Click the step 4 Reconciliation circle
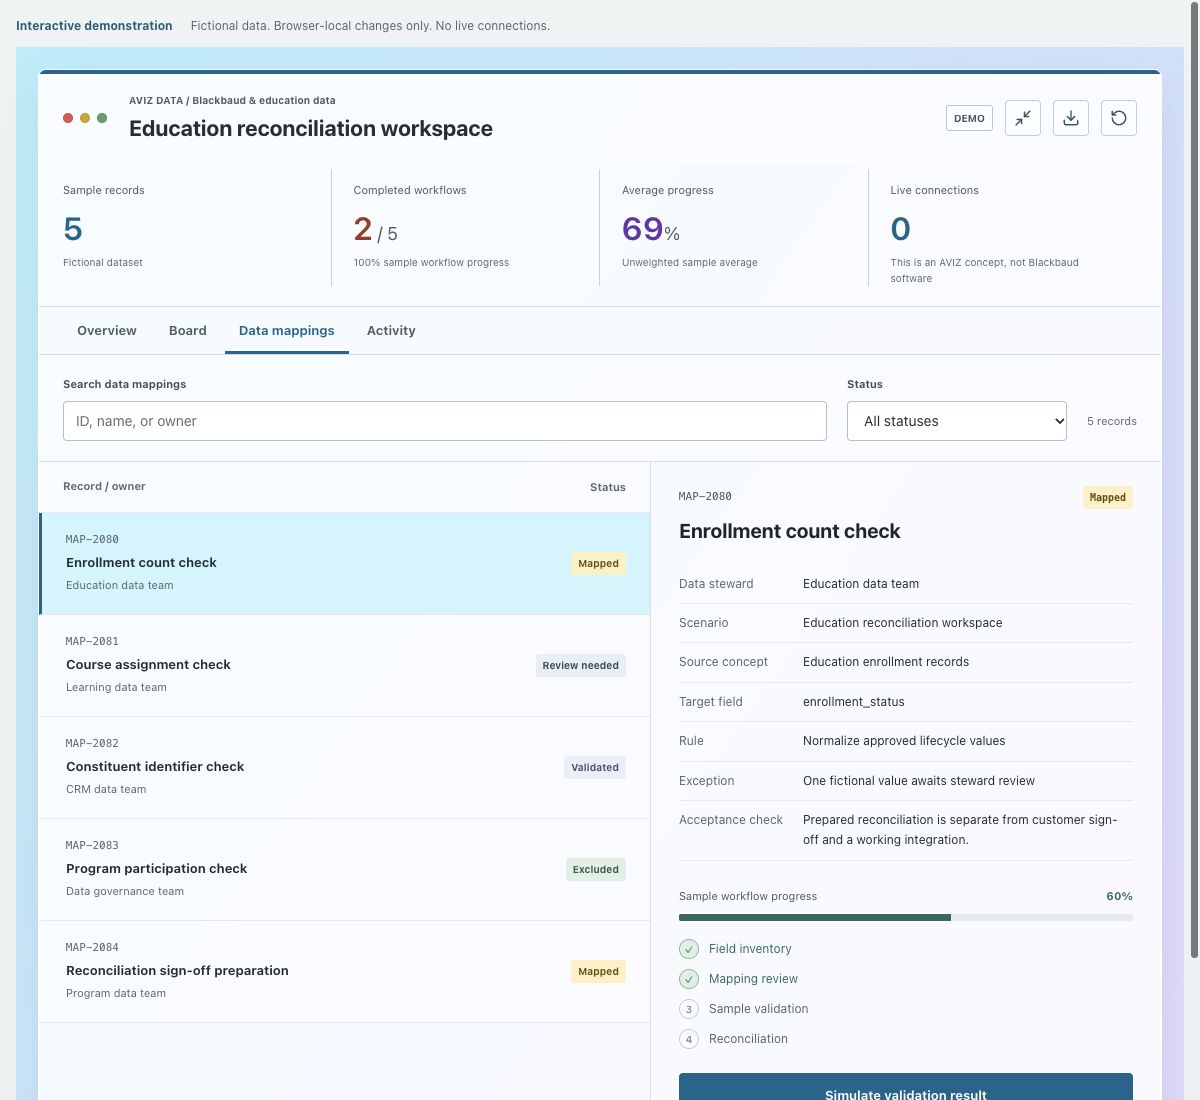This screenshot has height=1100, width=1200. click(x=689, y=1039)
